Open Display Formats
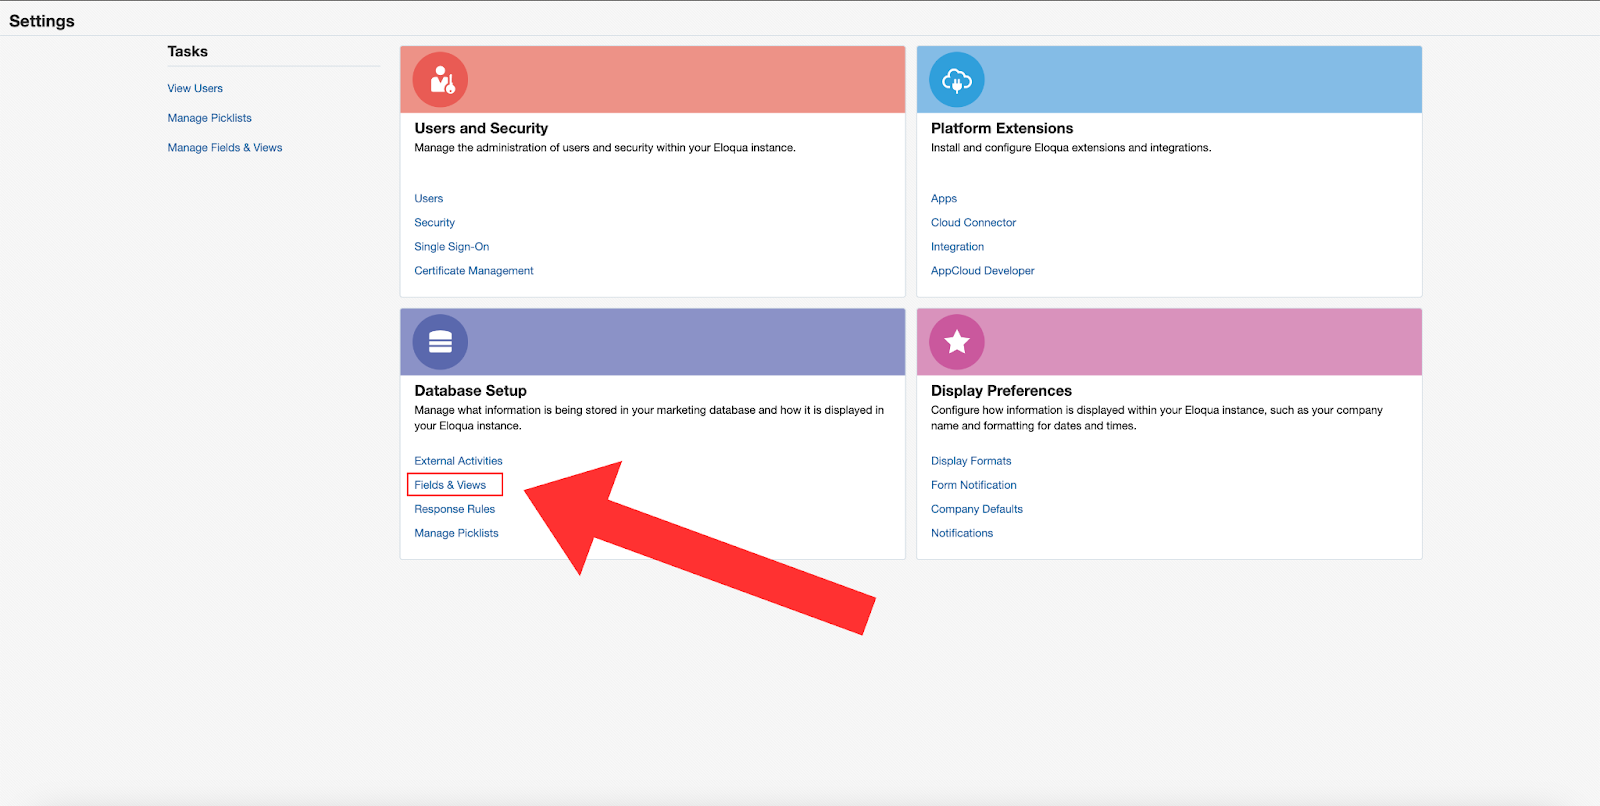This screenshot has height=806, width=1600. [x=970, y=461]
